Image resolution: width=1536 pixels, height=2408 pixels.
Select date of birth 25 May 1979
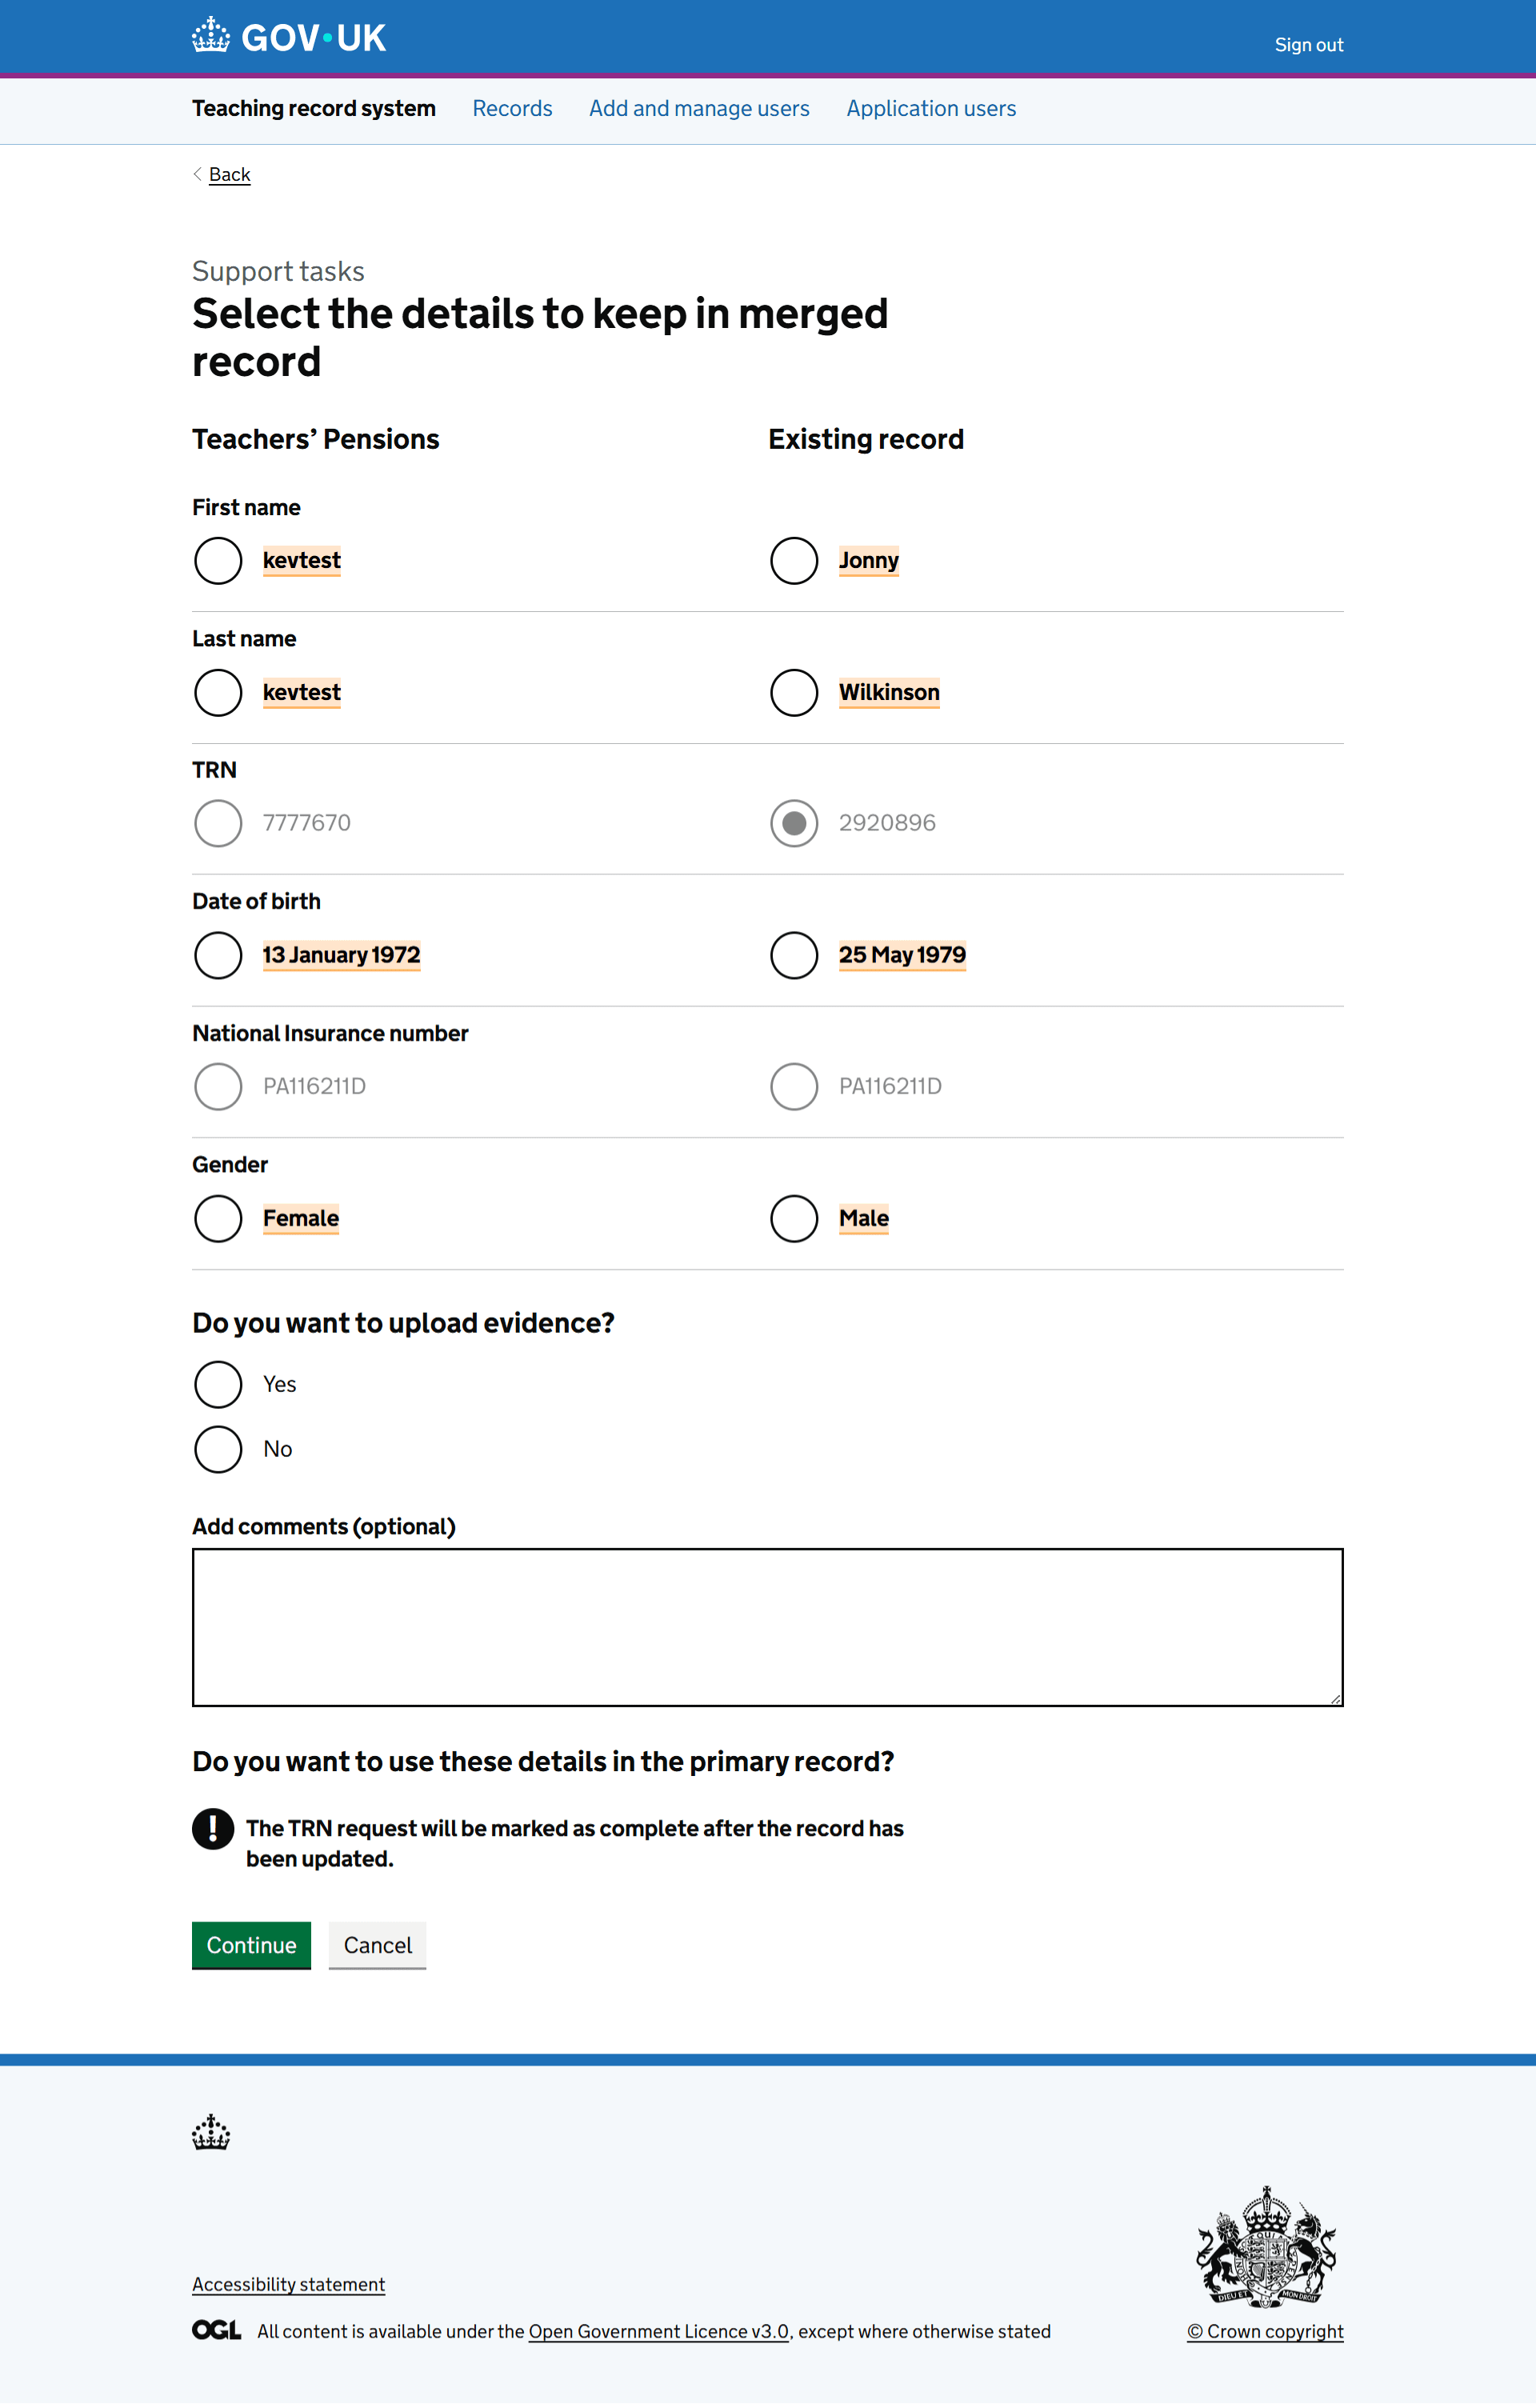[794, 955]
